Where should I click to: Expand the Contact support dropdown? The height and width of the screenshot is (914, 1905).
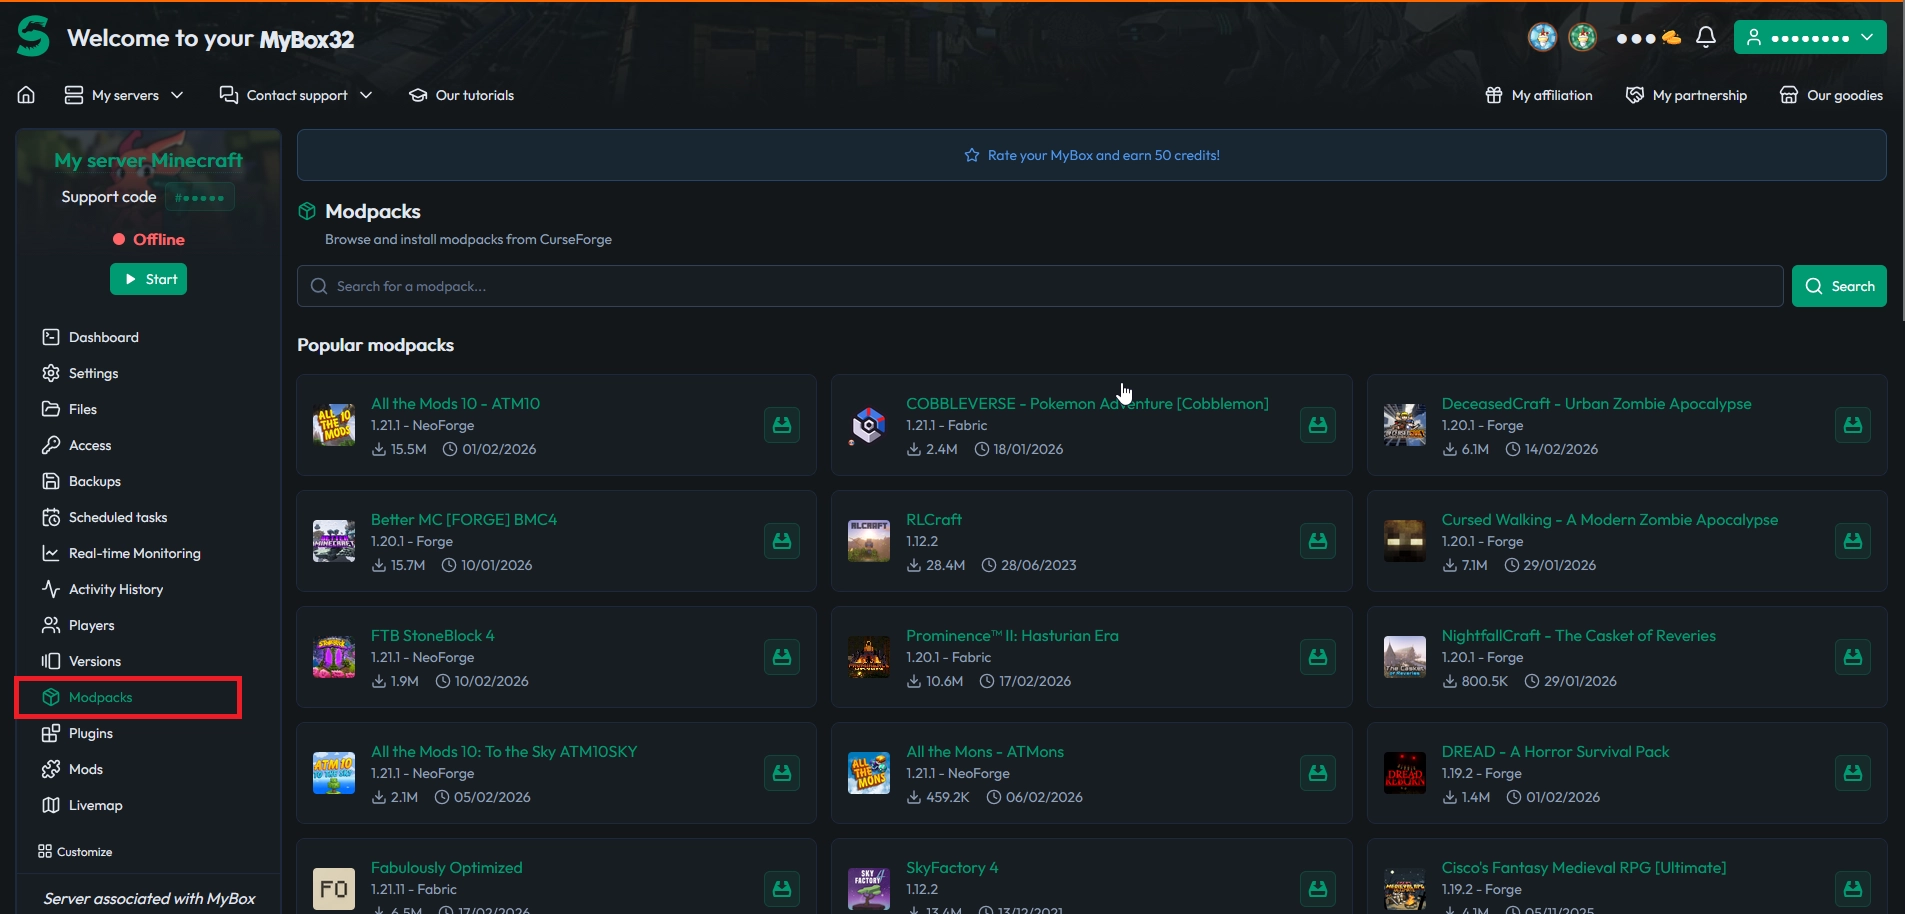coord(296,95)
